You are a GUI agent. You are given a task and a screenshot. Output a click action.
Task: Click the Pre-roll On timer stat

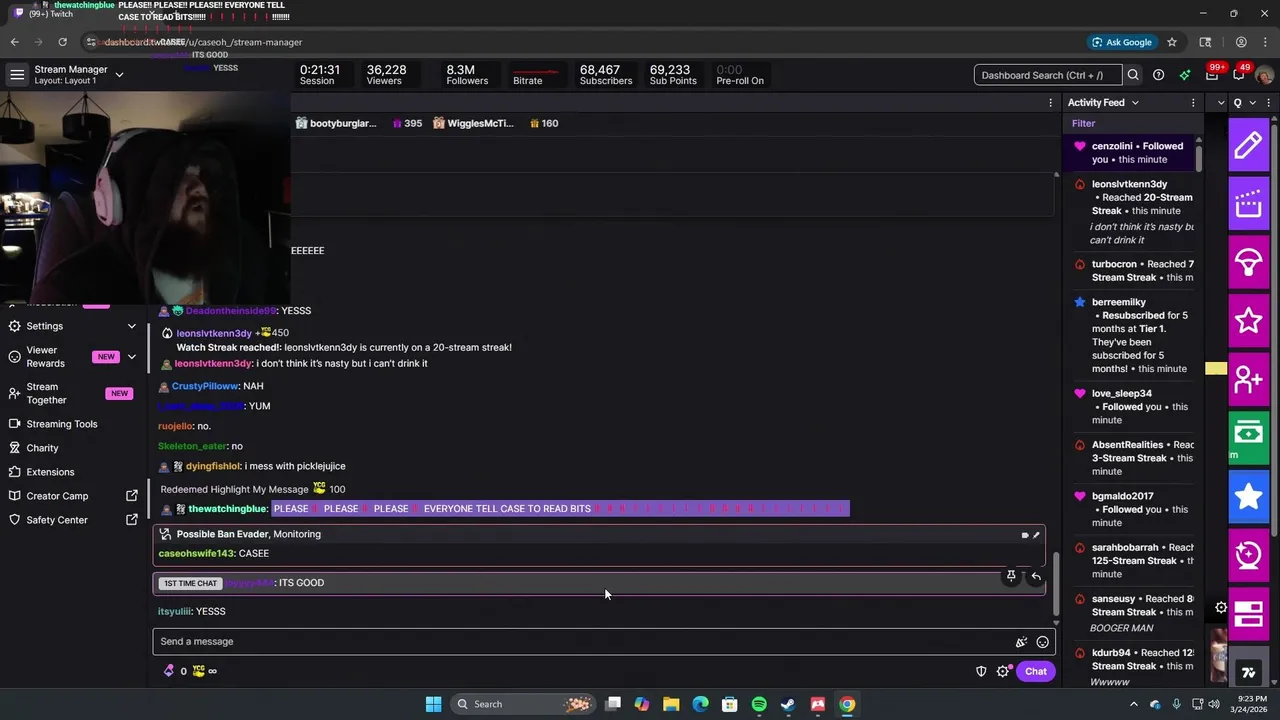point(740,75)
